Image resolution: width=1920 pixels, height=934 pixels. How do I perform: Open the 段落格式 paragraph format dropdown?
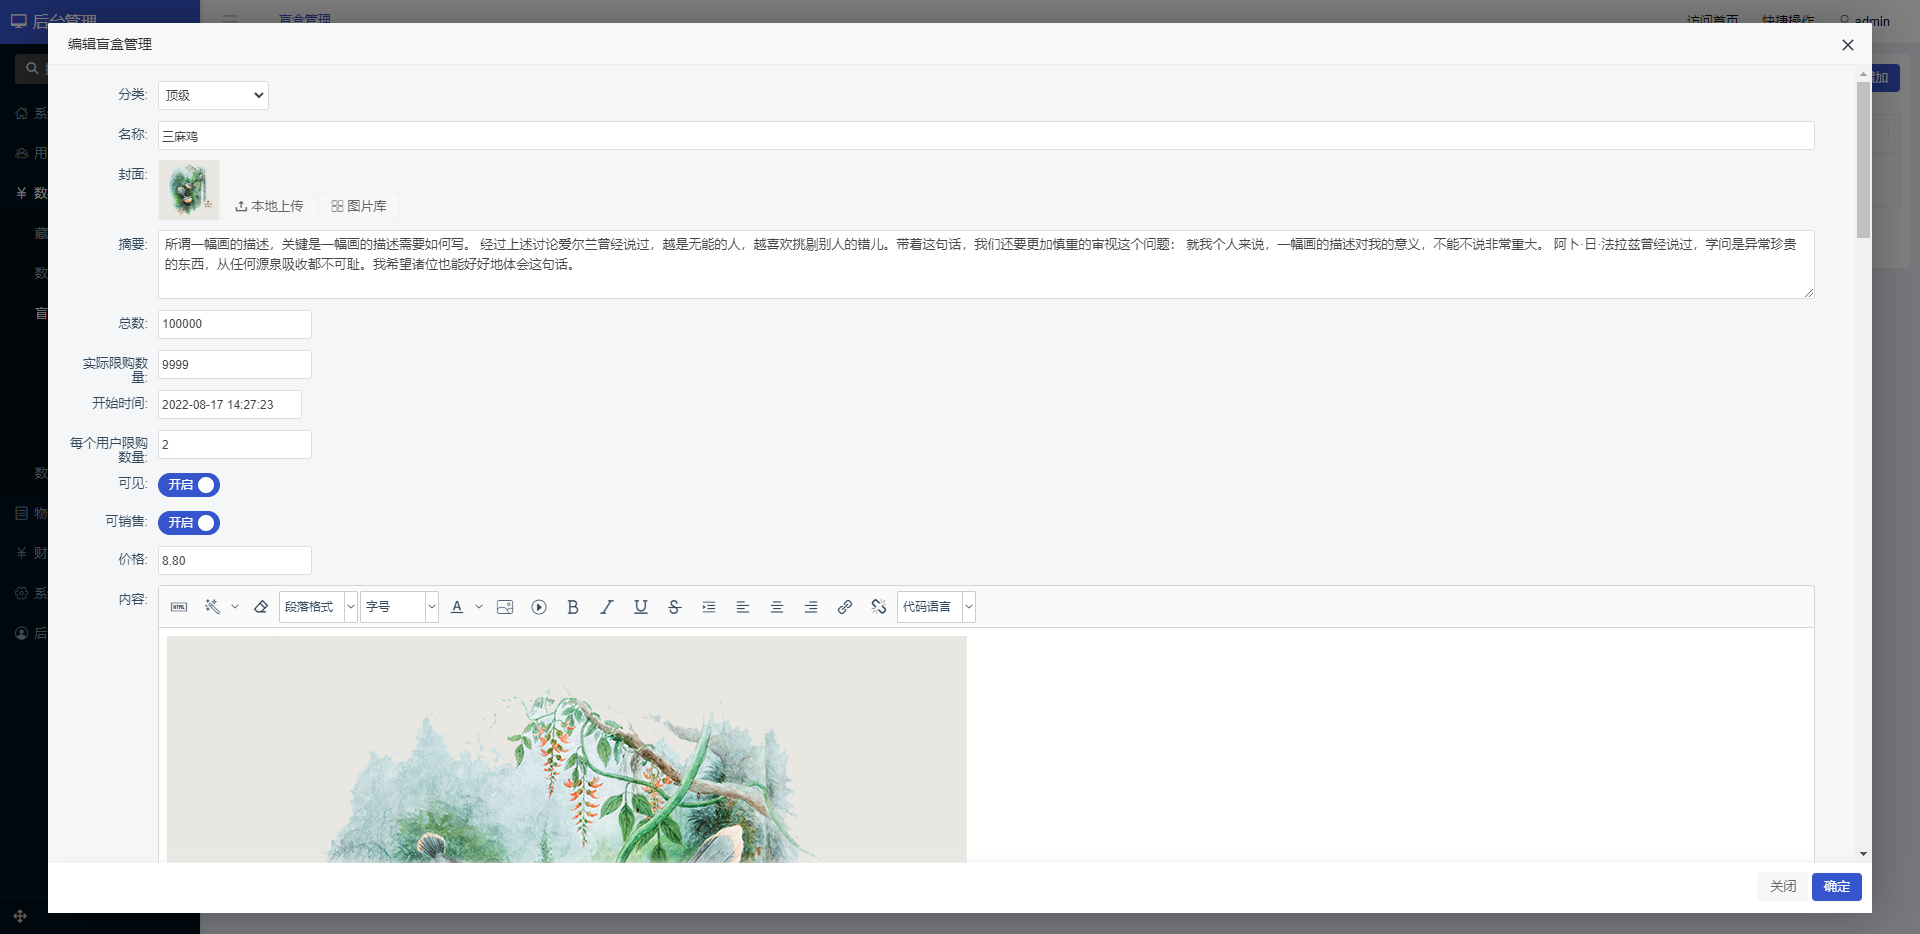click(x=318, y=607)
